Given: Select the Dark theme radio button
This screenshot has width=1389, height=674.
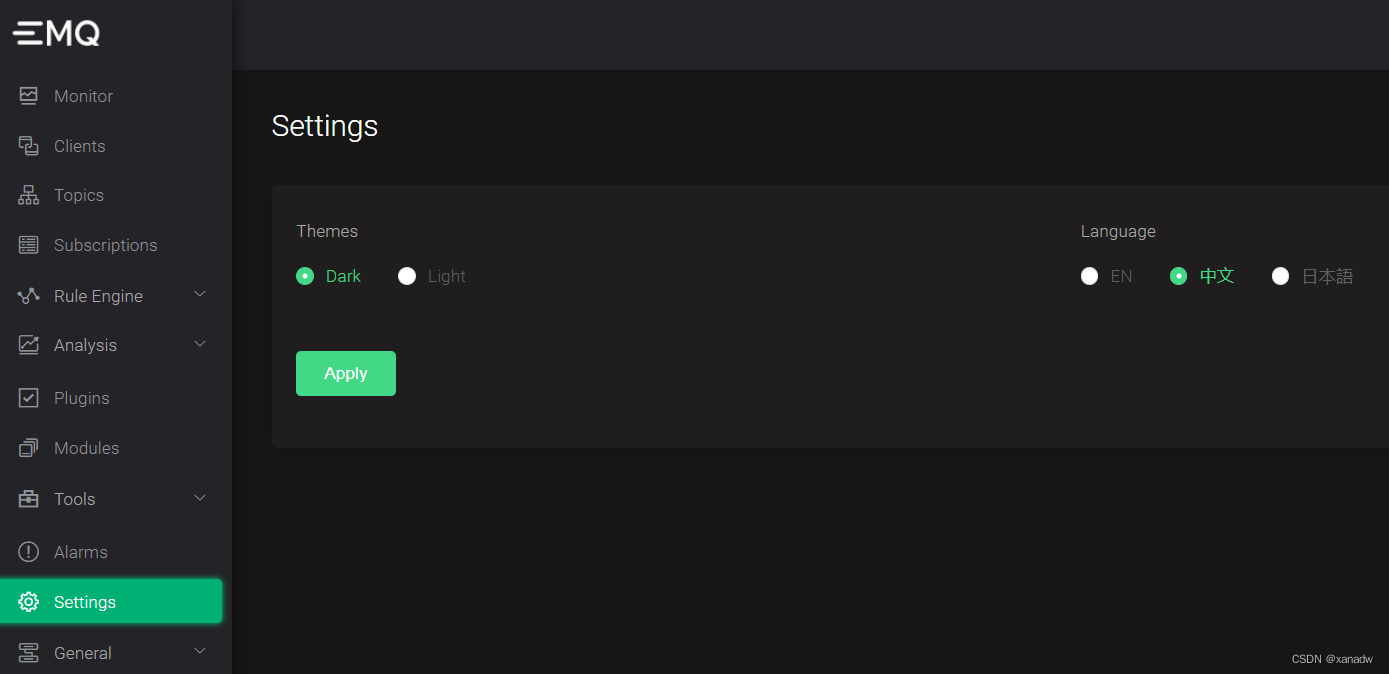Looking at the screenshot, I should tap(305, 276).
